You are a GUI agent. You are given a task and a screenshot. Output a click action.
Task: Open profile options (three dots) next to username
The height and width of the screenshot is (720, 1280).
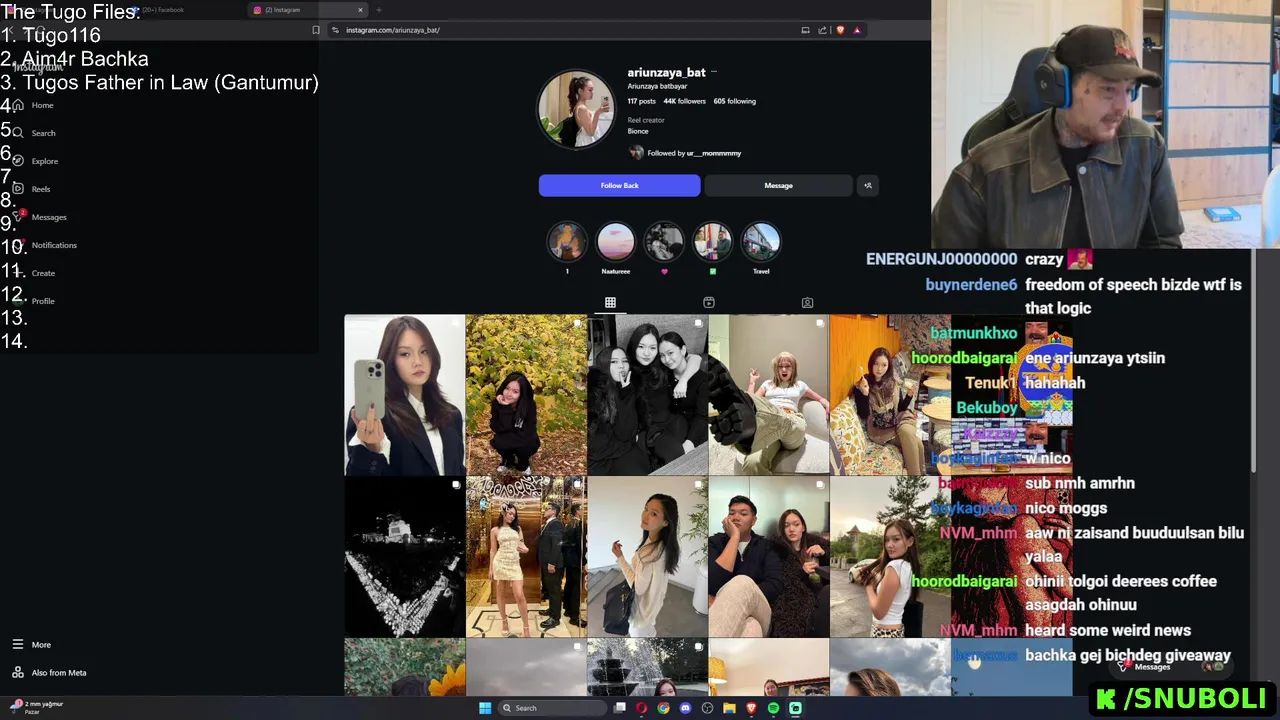713,72
